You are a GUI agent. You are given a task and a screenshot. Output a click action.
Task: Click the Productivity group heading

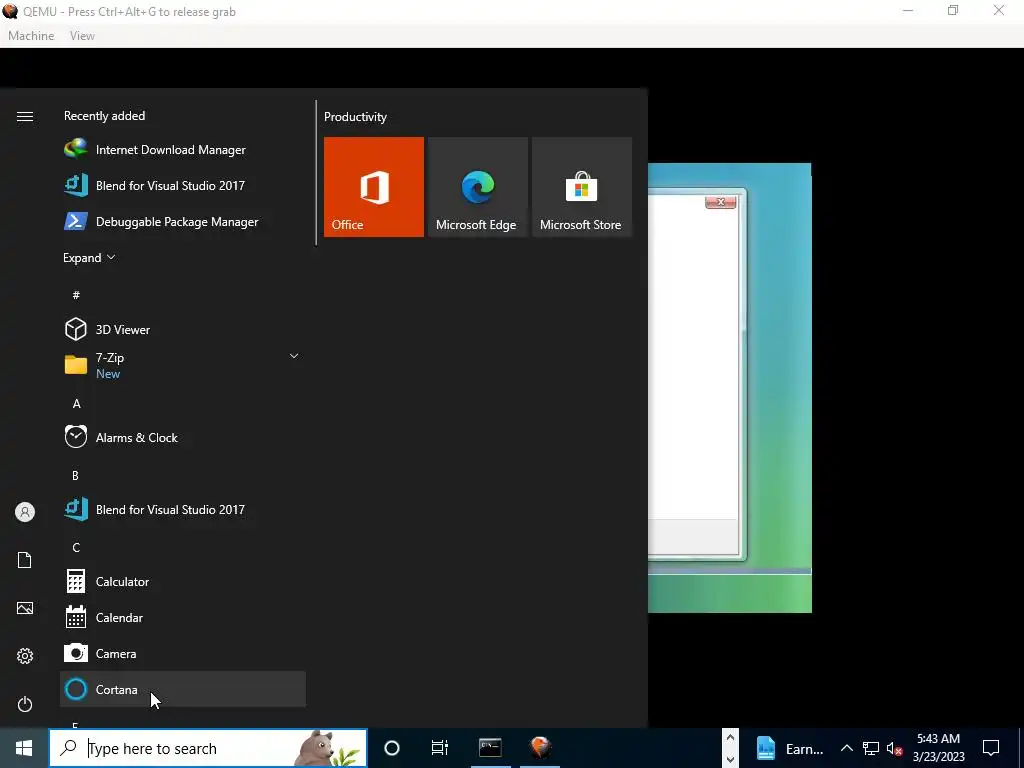[x=355, y=117]
